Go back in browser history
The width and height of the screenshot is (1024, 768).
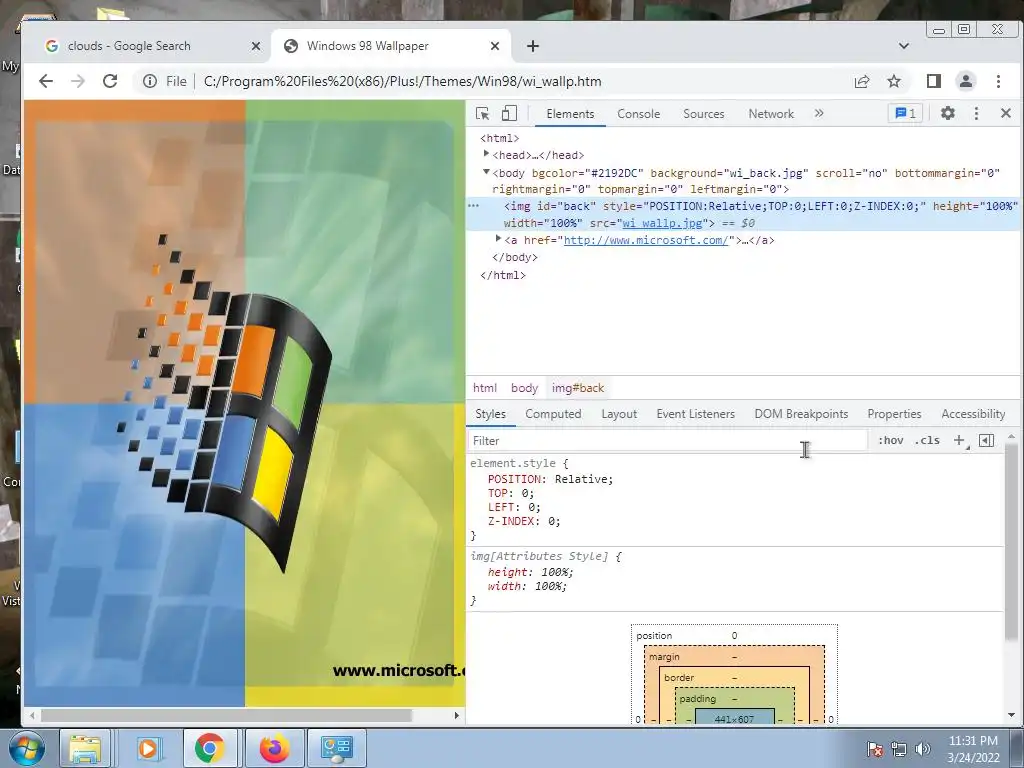[46, 81]
